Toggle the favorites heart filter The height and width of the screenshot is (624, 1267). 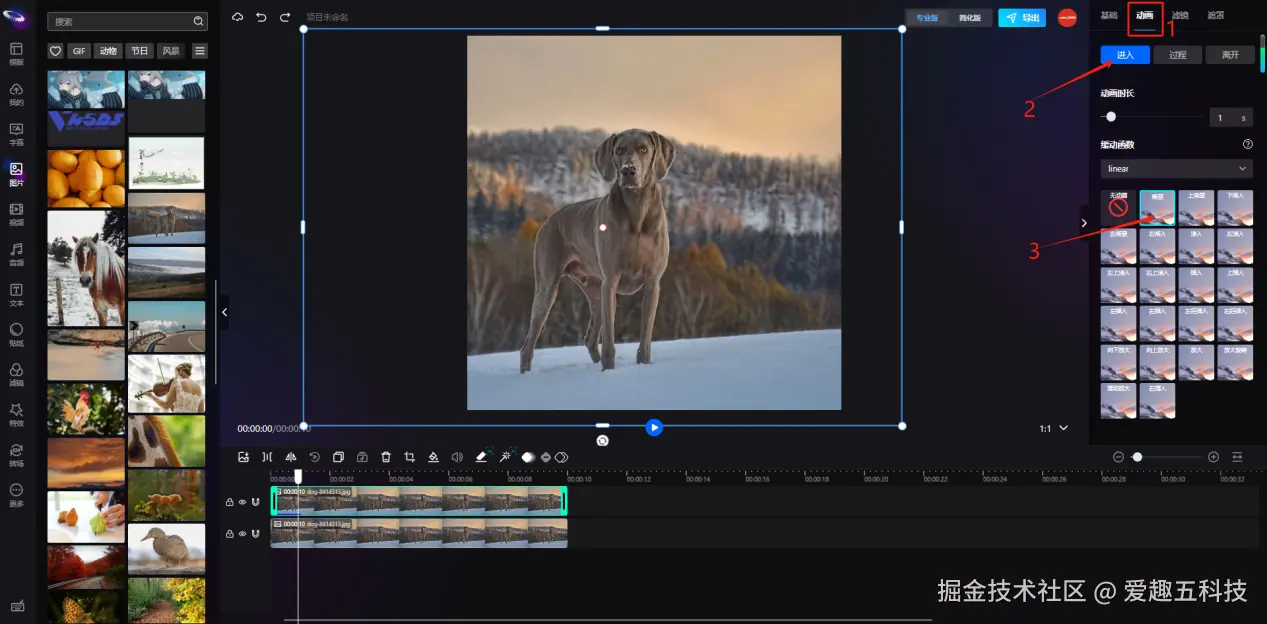tap(55, 51)
